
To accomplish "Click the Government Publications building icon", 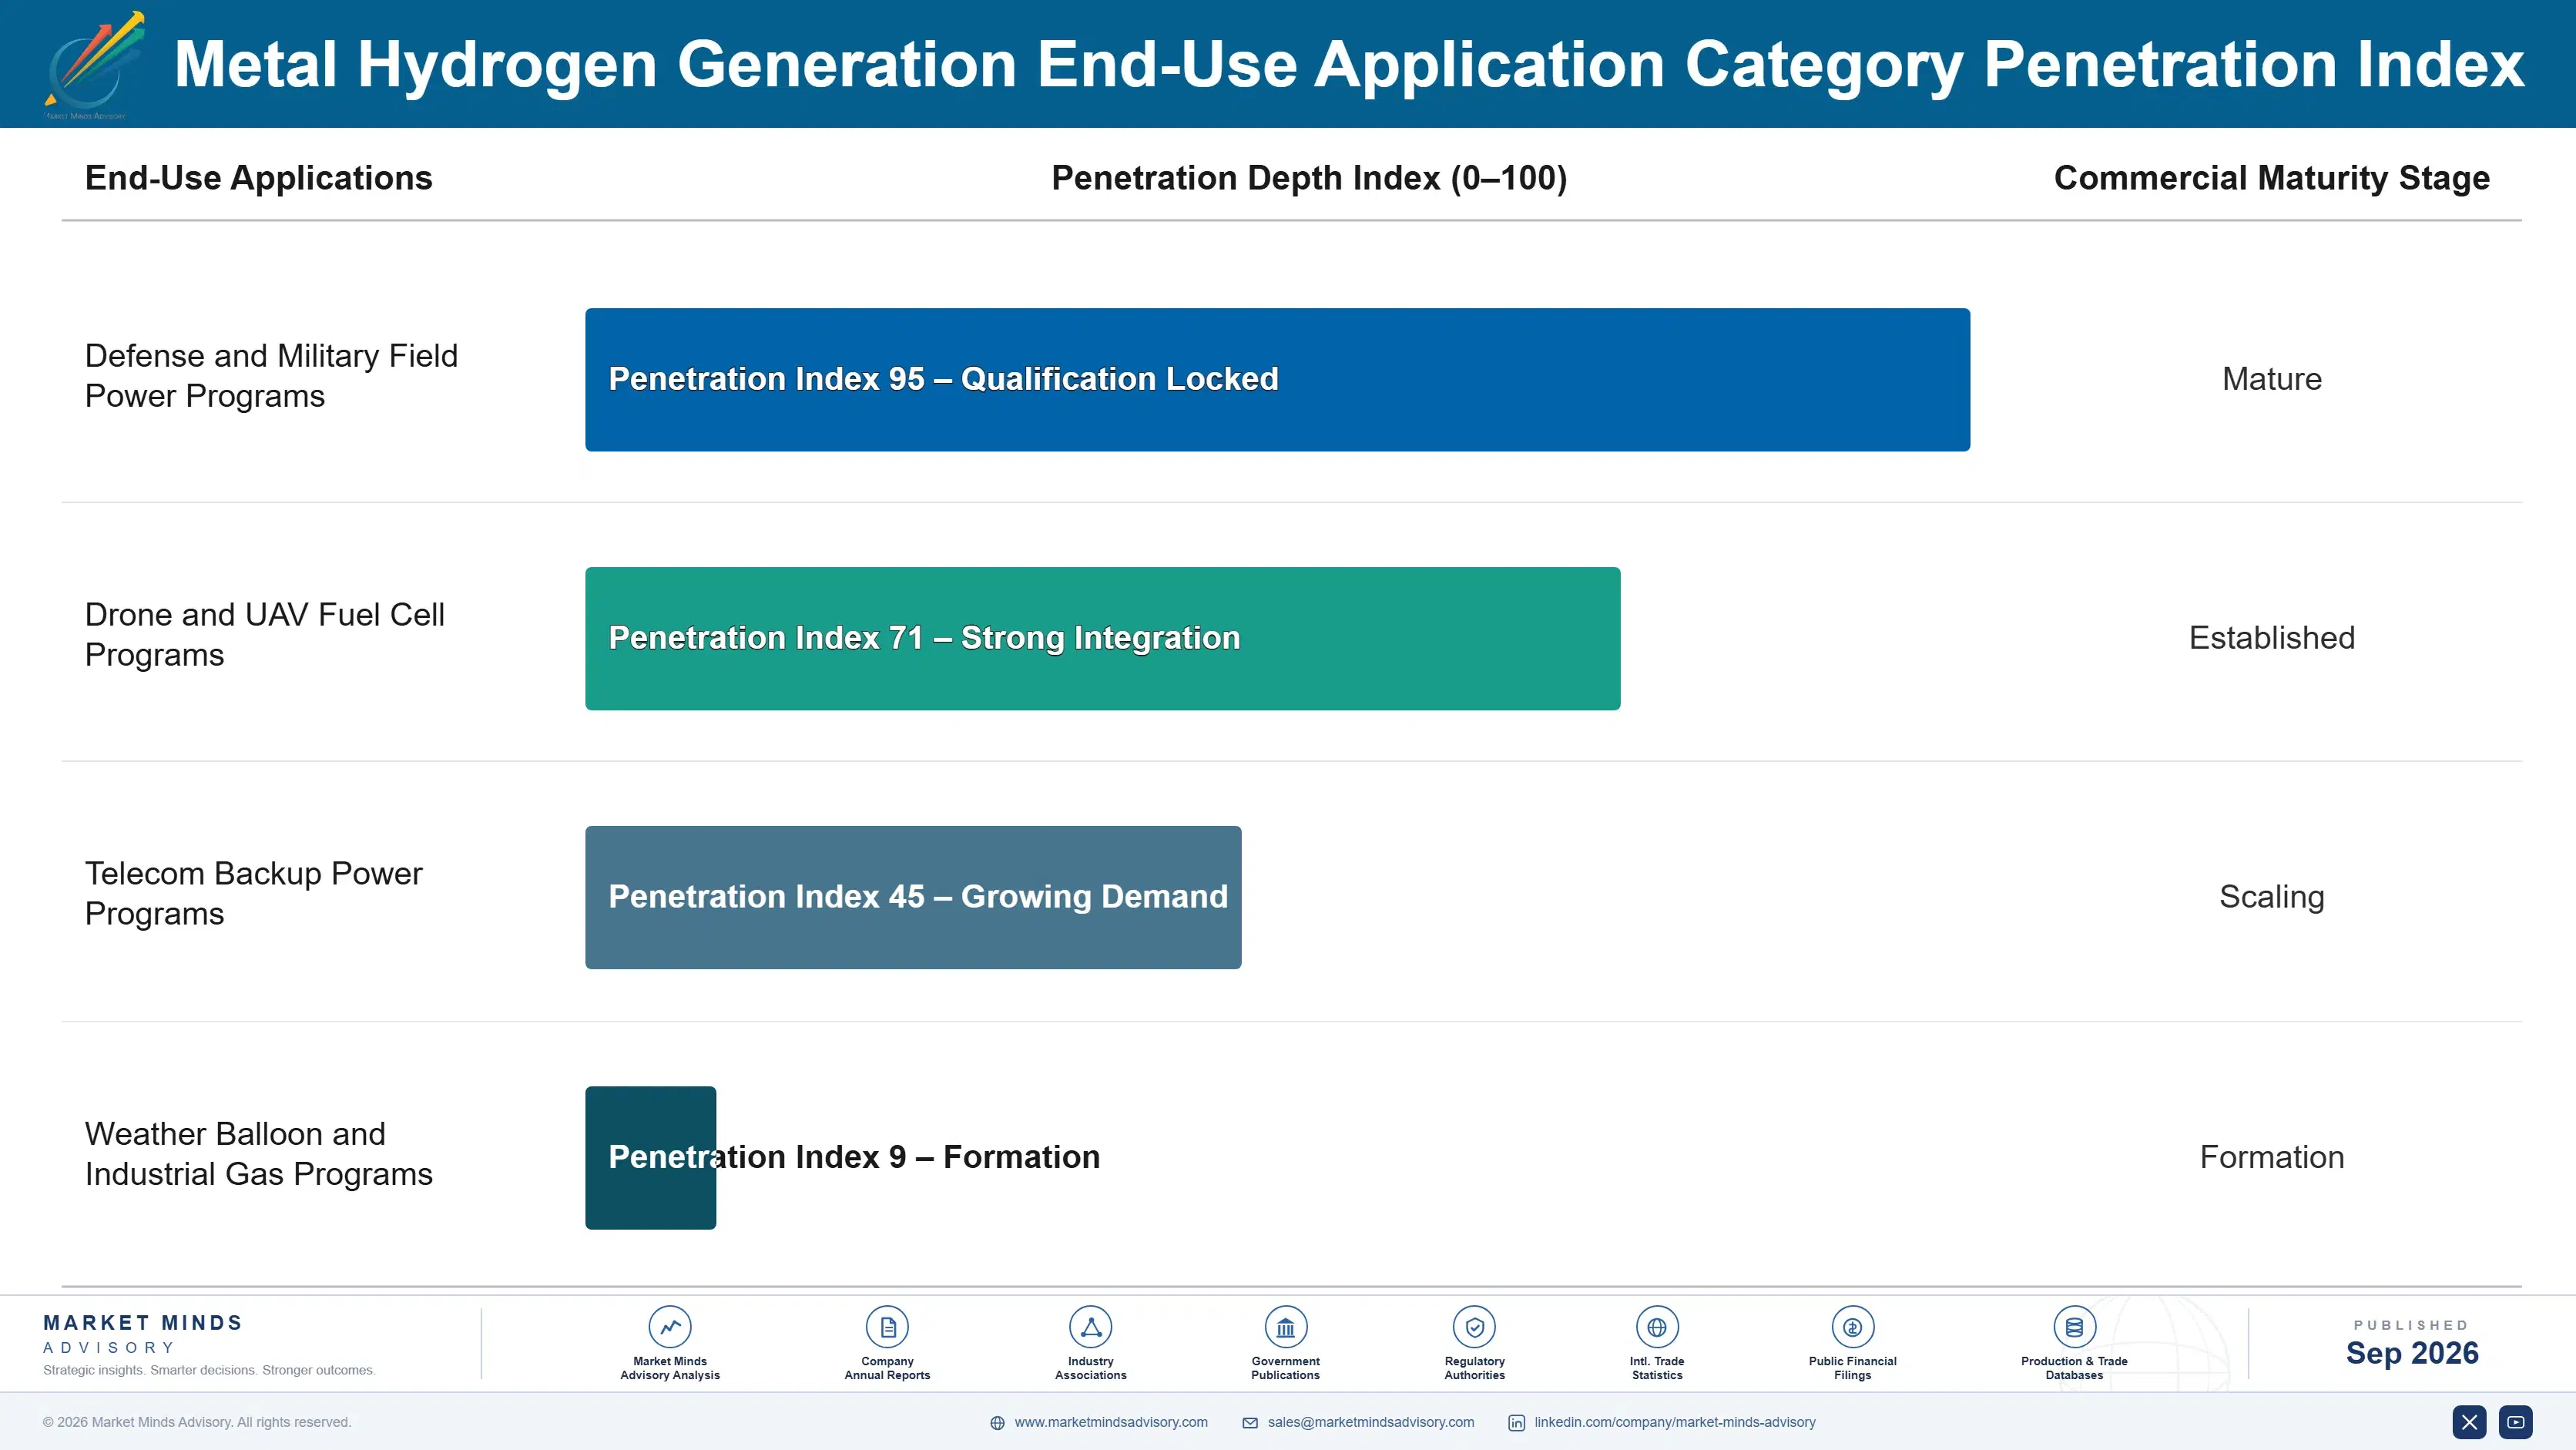I will [x=1285, y=1327].
